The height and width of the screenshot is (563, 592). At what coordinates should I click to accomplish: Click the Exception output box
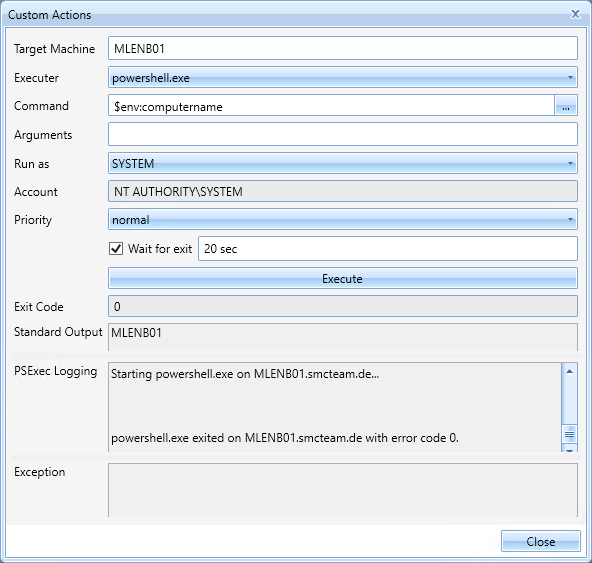click(343, 490)
